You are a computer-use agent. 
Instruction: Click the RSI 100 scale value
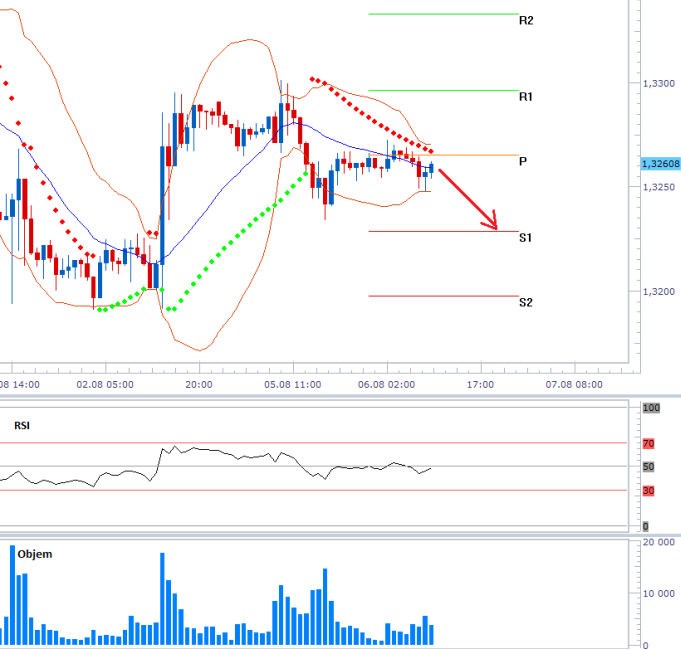tap(651, 408)
